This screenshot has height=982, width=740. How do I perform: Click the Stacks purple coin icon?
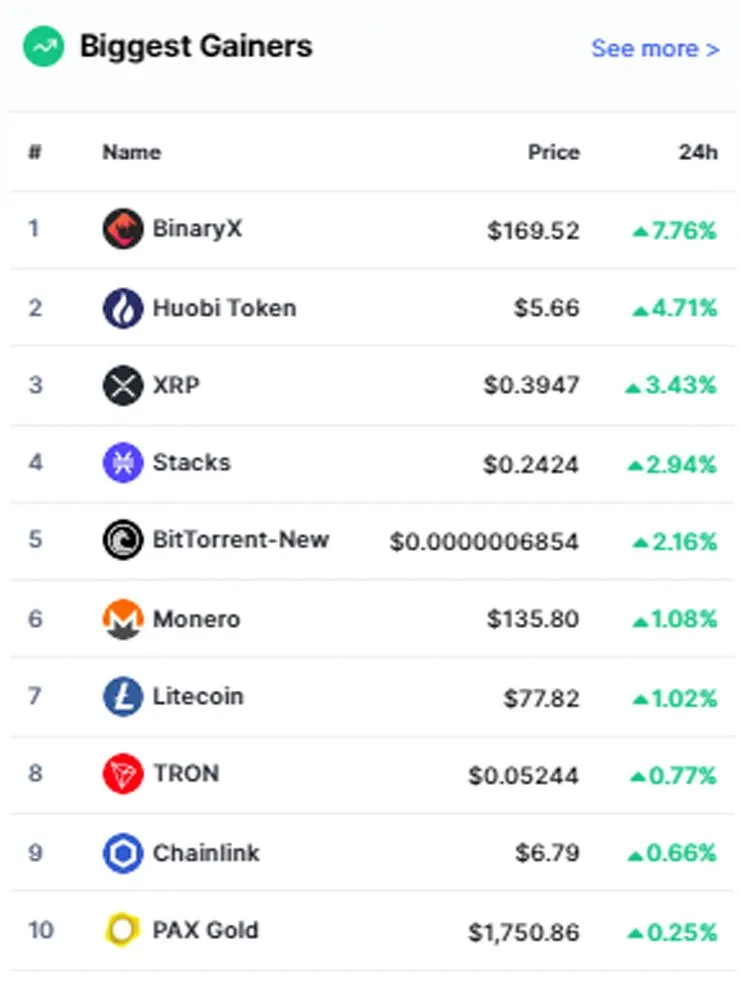click(x=123, y=463)
